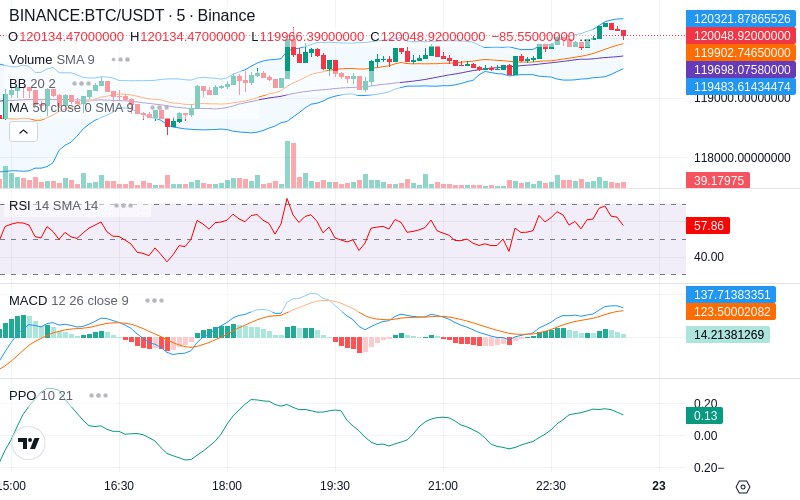Click the orange 119902.74 BB basis label
This screenshot has height=500, width=800.
(x=741, y=53)
